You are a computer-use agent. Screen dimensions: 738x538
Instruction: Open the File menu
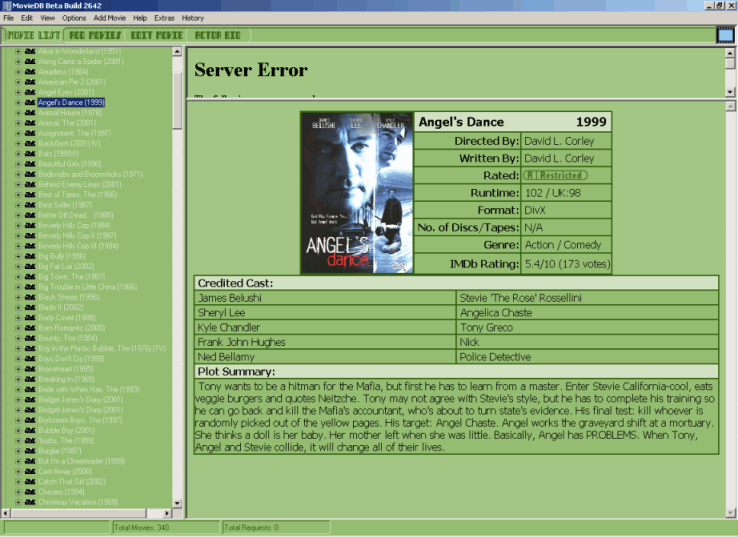point(8,18)
